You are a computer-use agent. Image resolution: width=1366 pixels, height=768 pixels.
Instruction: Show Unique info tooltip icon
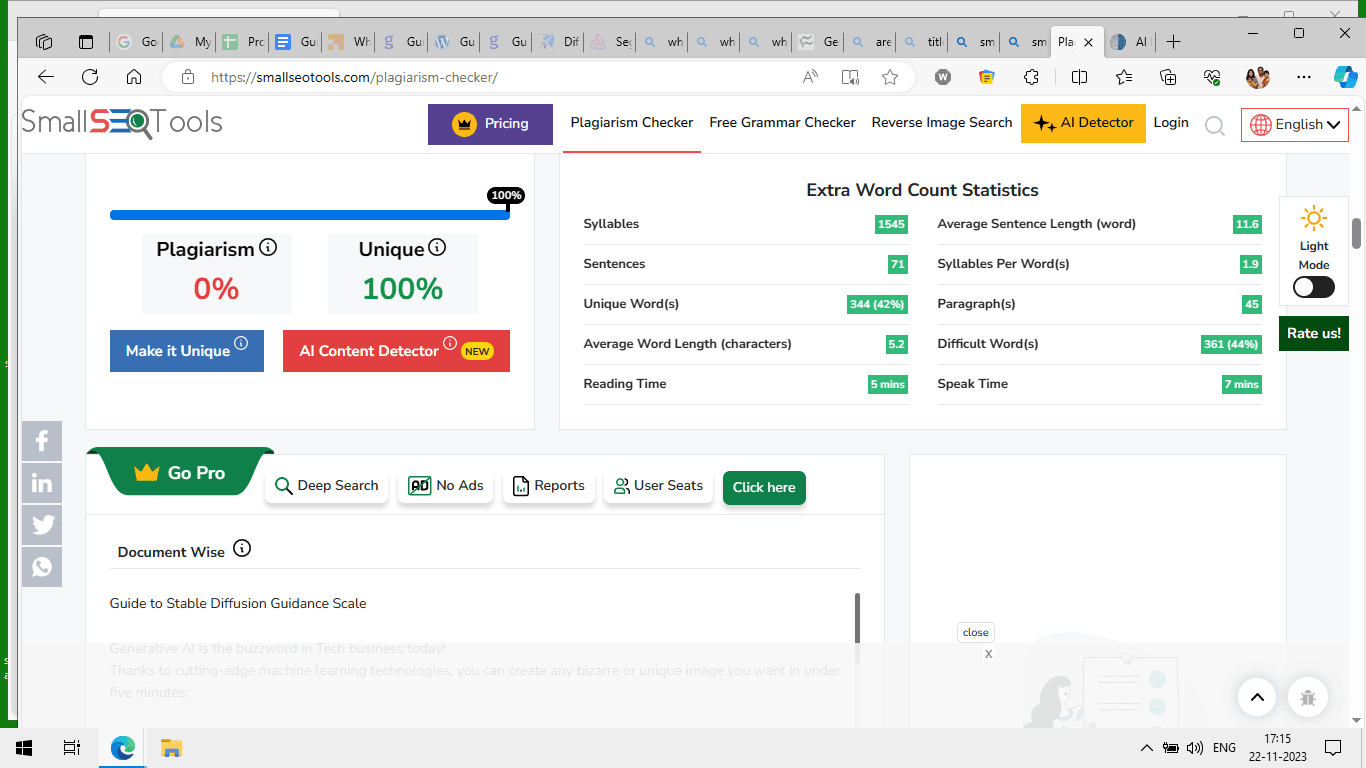437,247
